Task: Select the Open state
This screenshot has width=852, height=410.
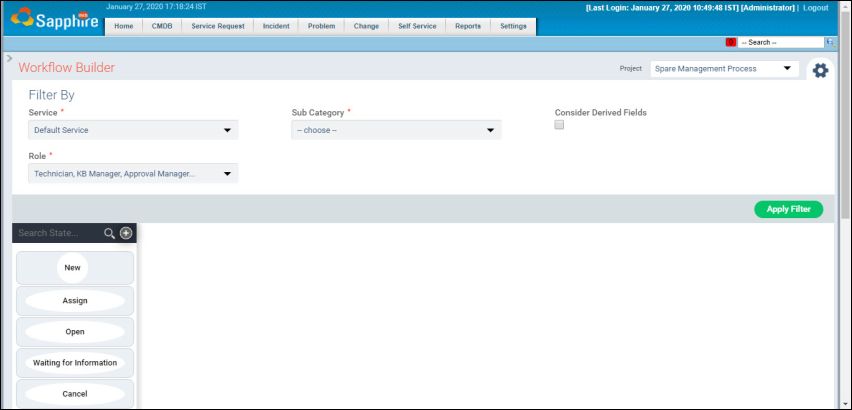Action: [75, 332]
